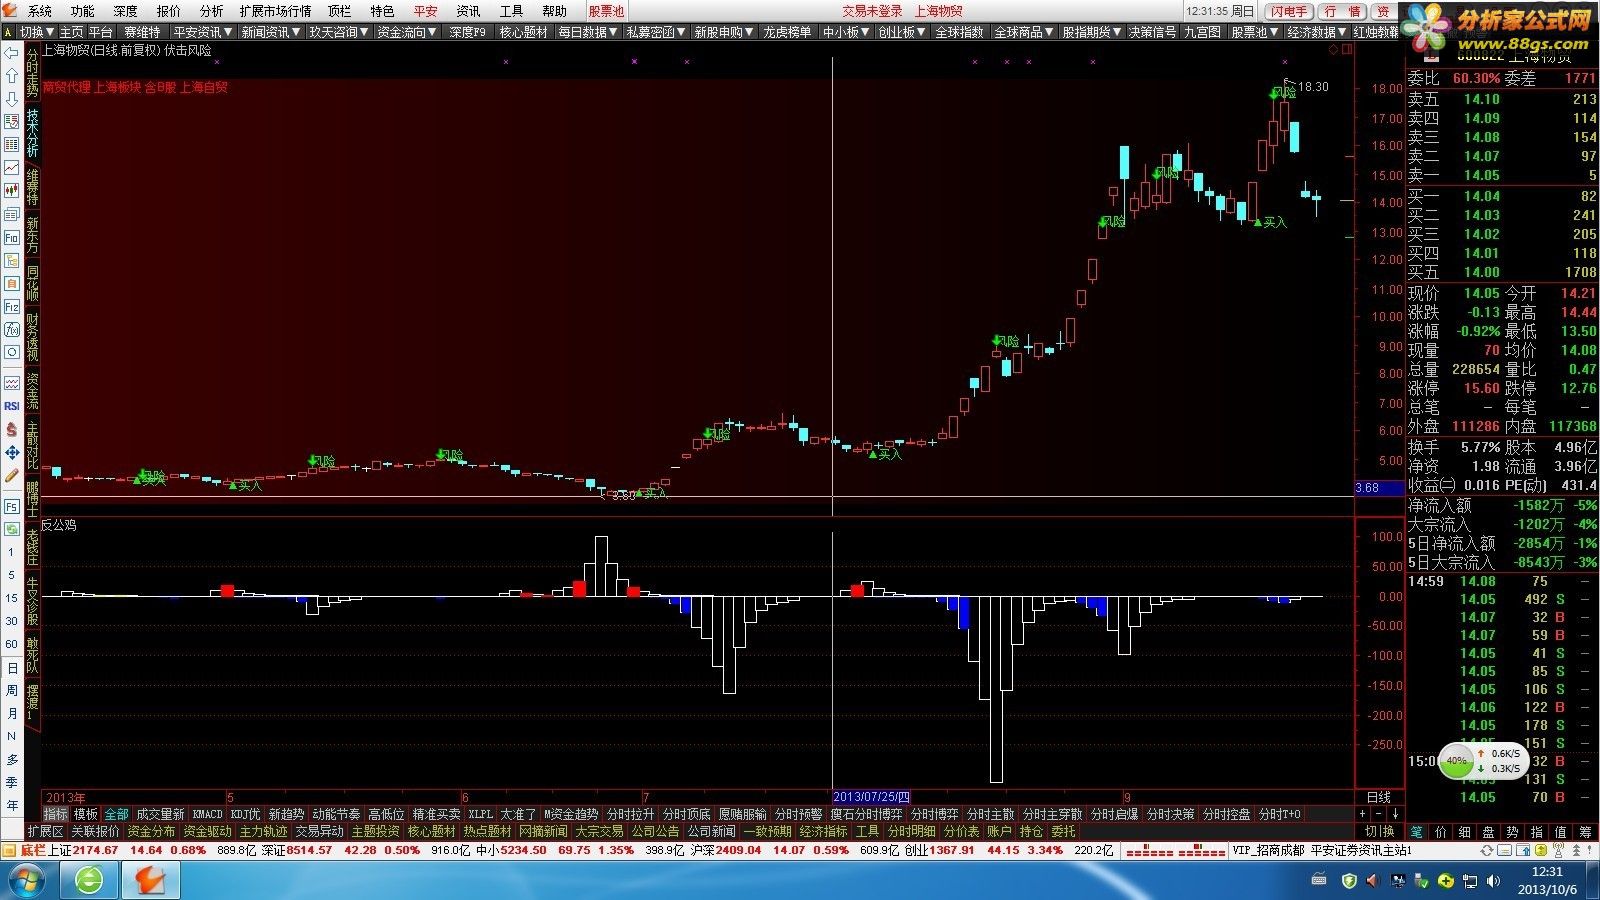The width and height of the screenshot is (1600, 900).
Task: Click the 行情 button at top right
Action: [x=1342, y=11]
